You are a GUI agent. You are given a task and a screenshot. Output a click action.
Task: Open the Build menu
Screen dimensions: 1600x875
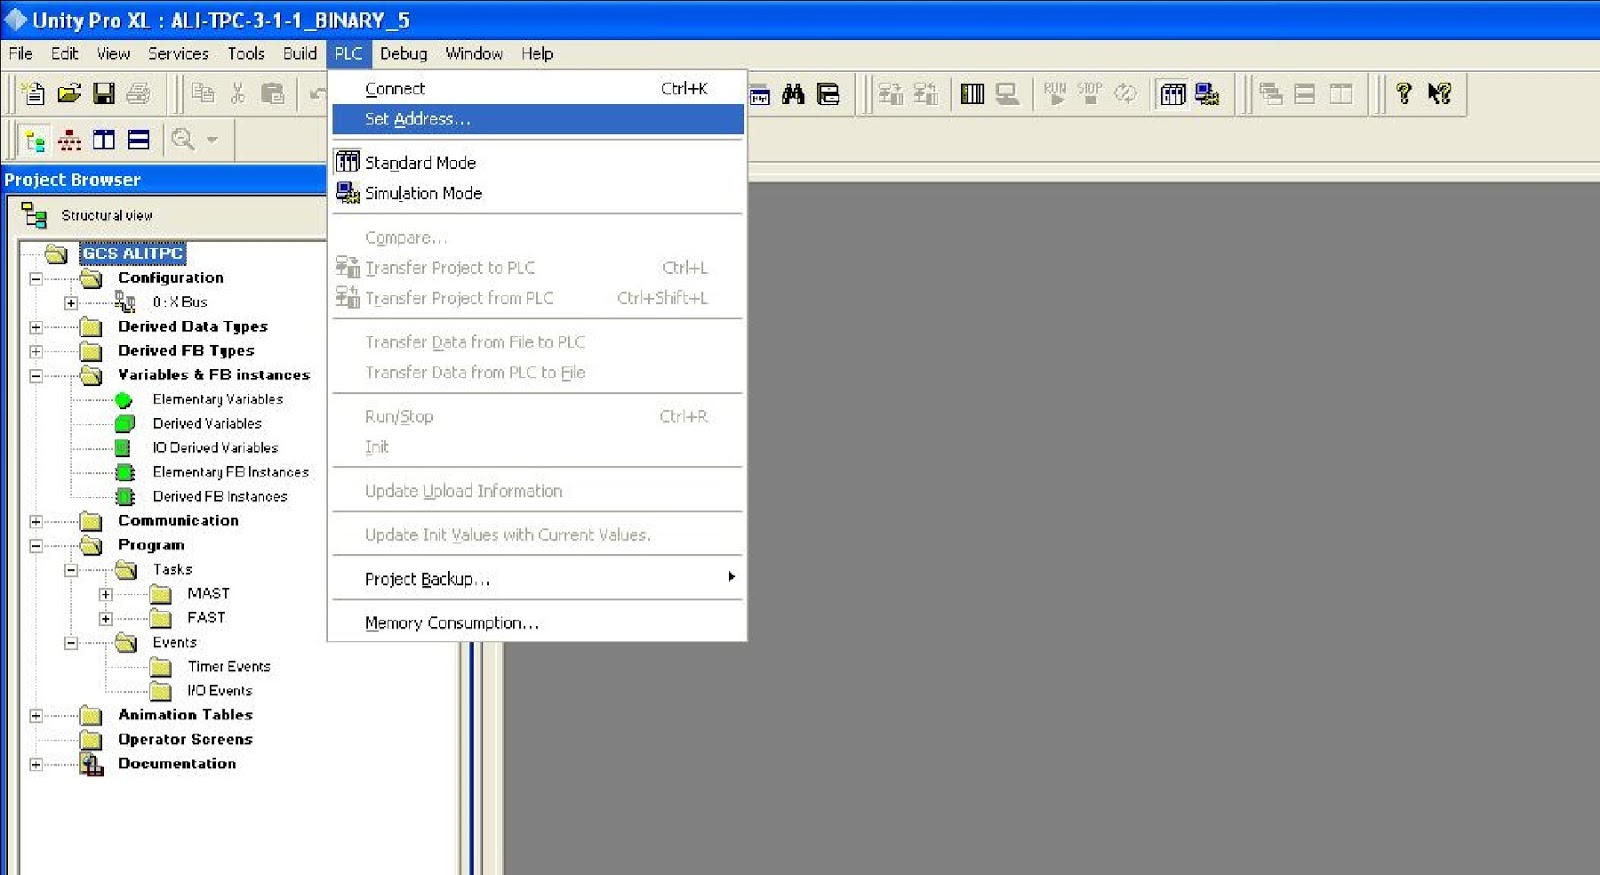pos(299,53)
